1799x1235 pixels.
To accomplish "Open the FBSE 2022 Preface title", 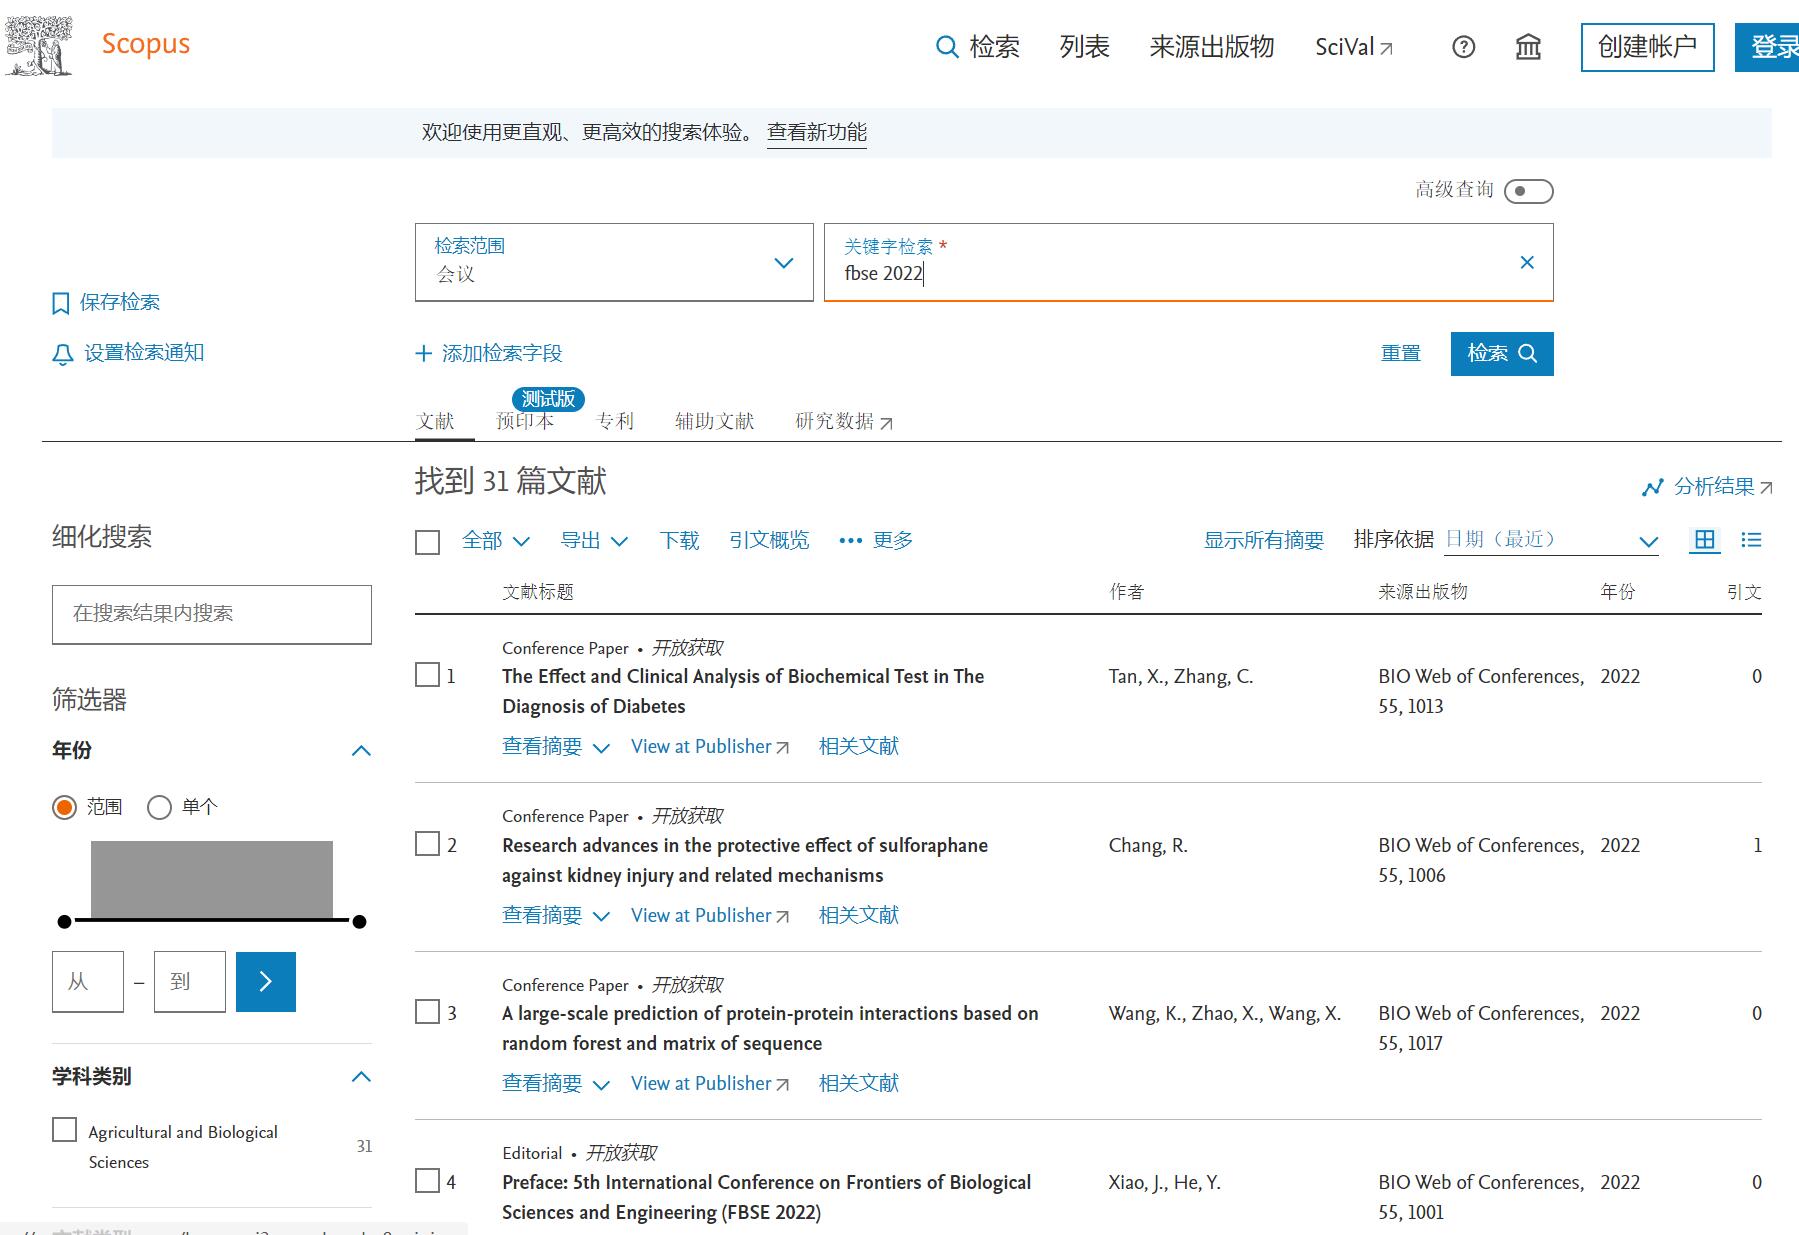I will coord(766,1197).
